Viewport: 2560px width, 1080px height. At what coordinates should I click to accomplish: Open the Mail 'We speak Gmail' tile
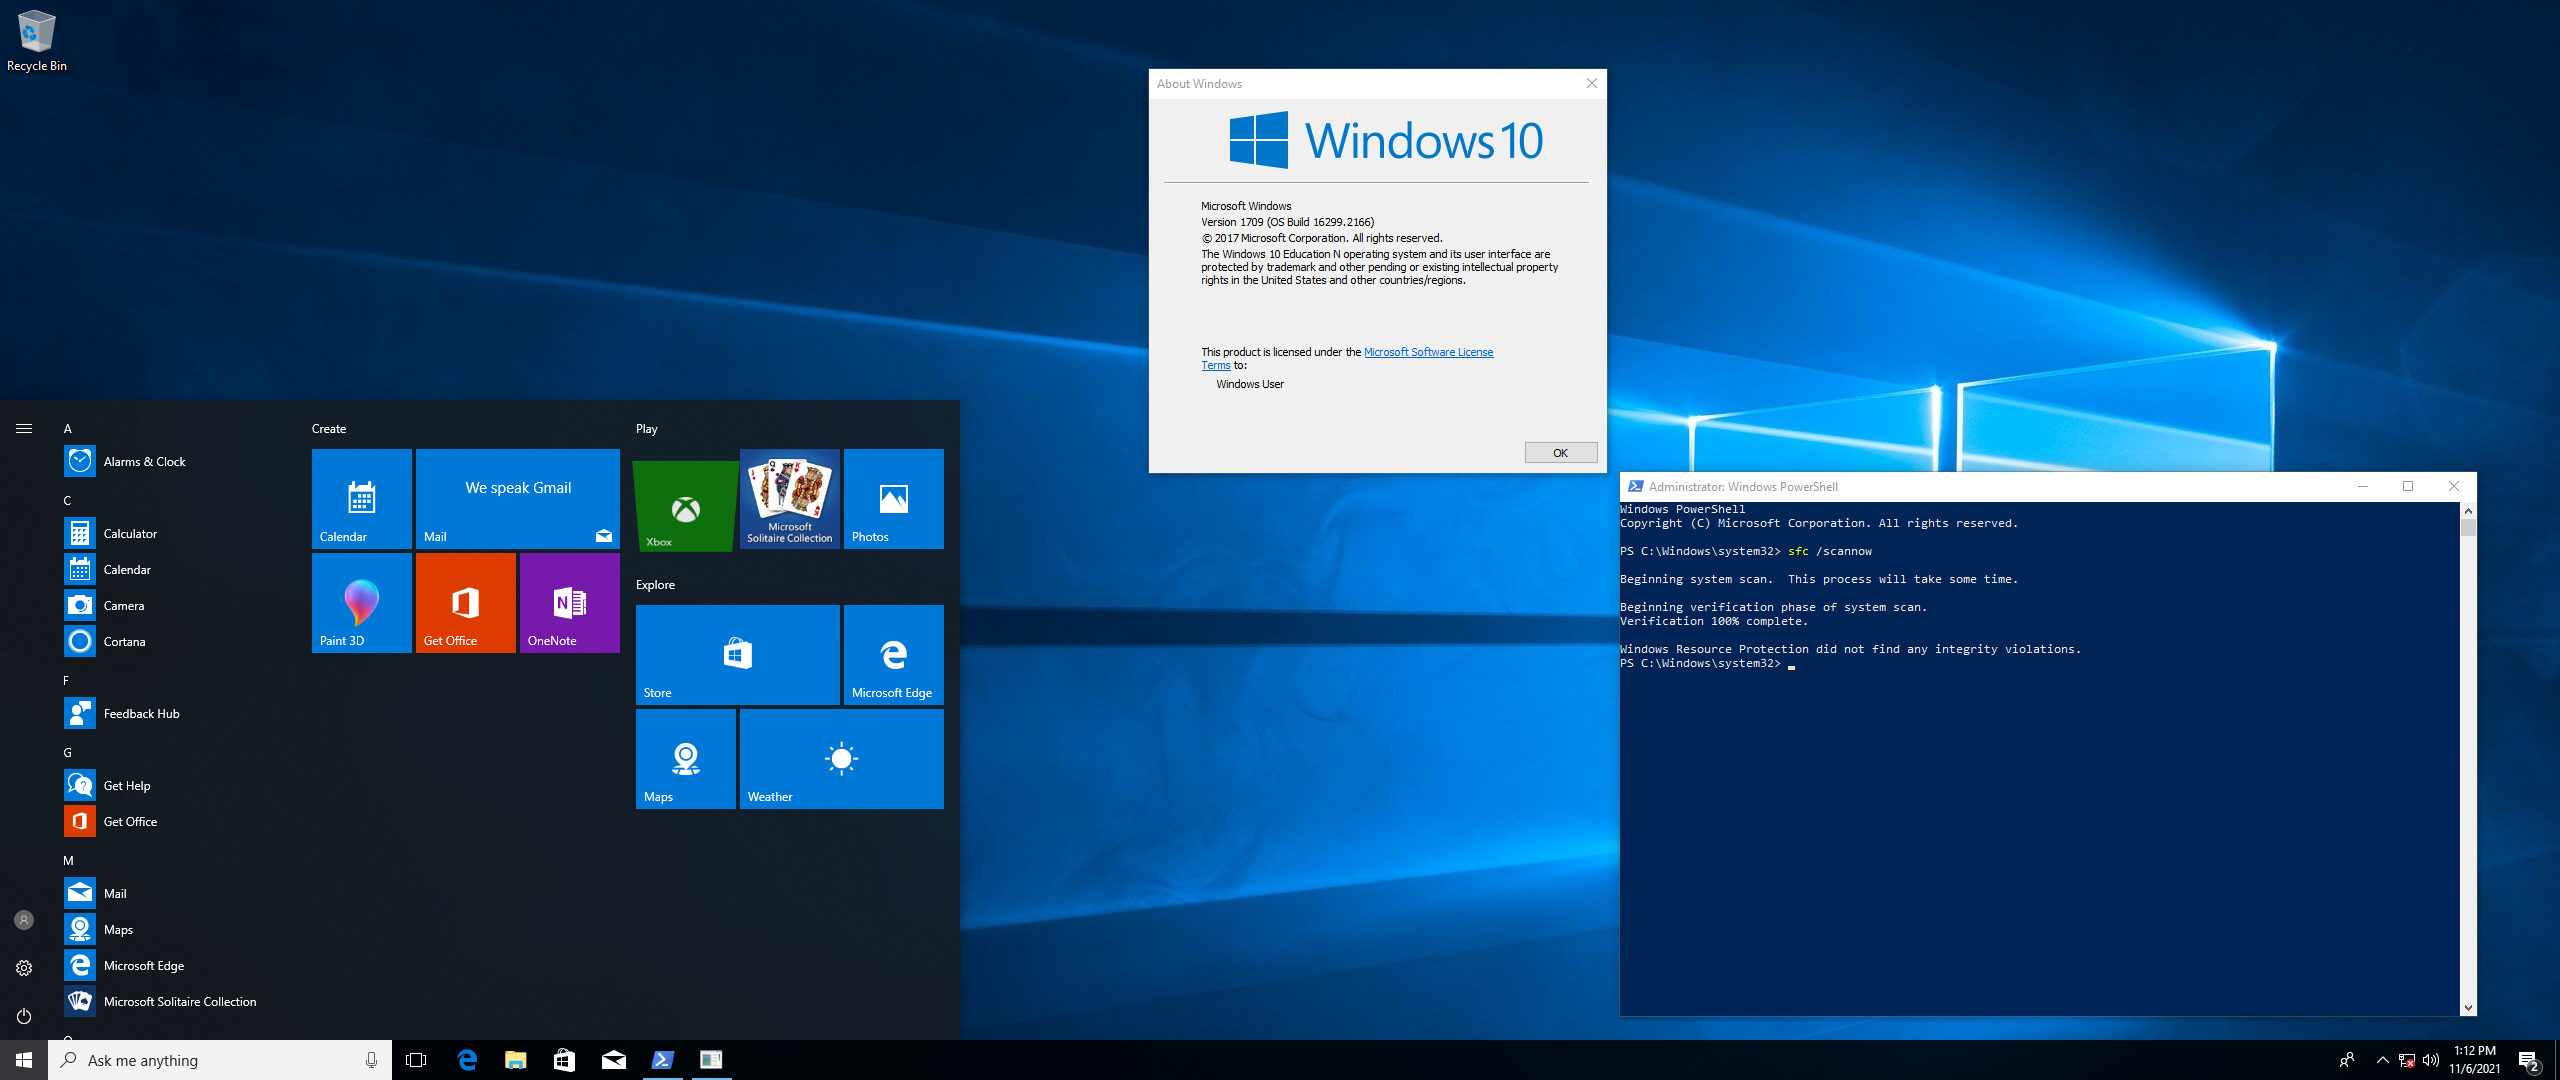pos(518,499)
